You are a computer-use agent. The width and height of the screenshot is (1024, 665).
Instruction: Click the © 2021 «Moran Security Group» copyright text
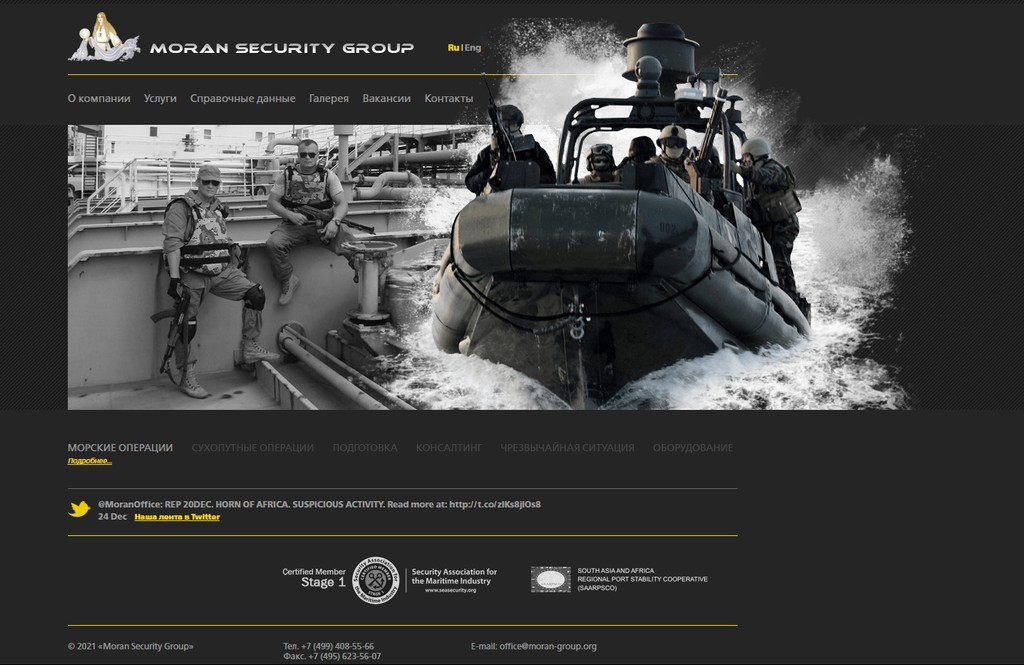131,646
